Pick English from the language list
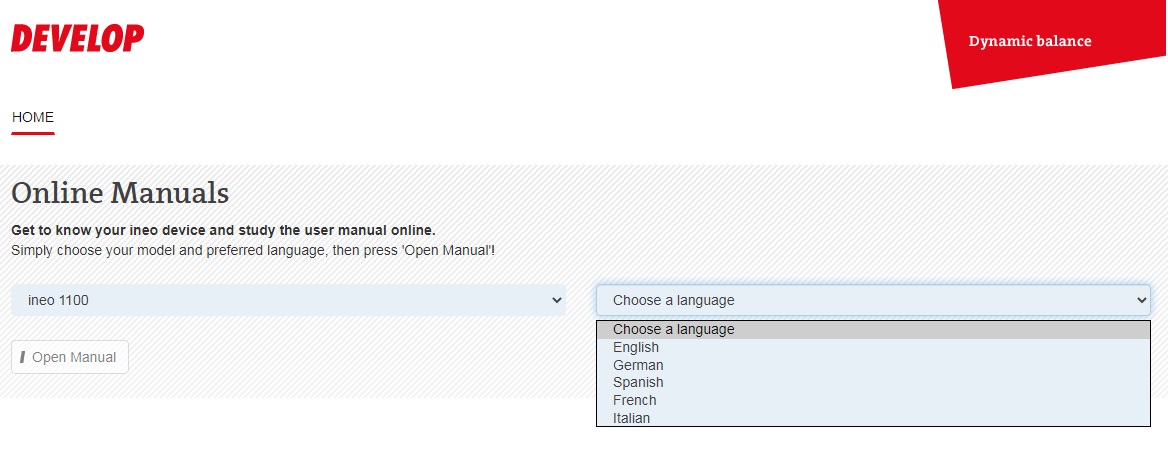Image resolution: width=1168 pixels, height=457 pixels. click(x=636, y=347)
